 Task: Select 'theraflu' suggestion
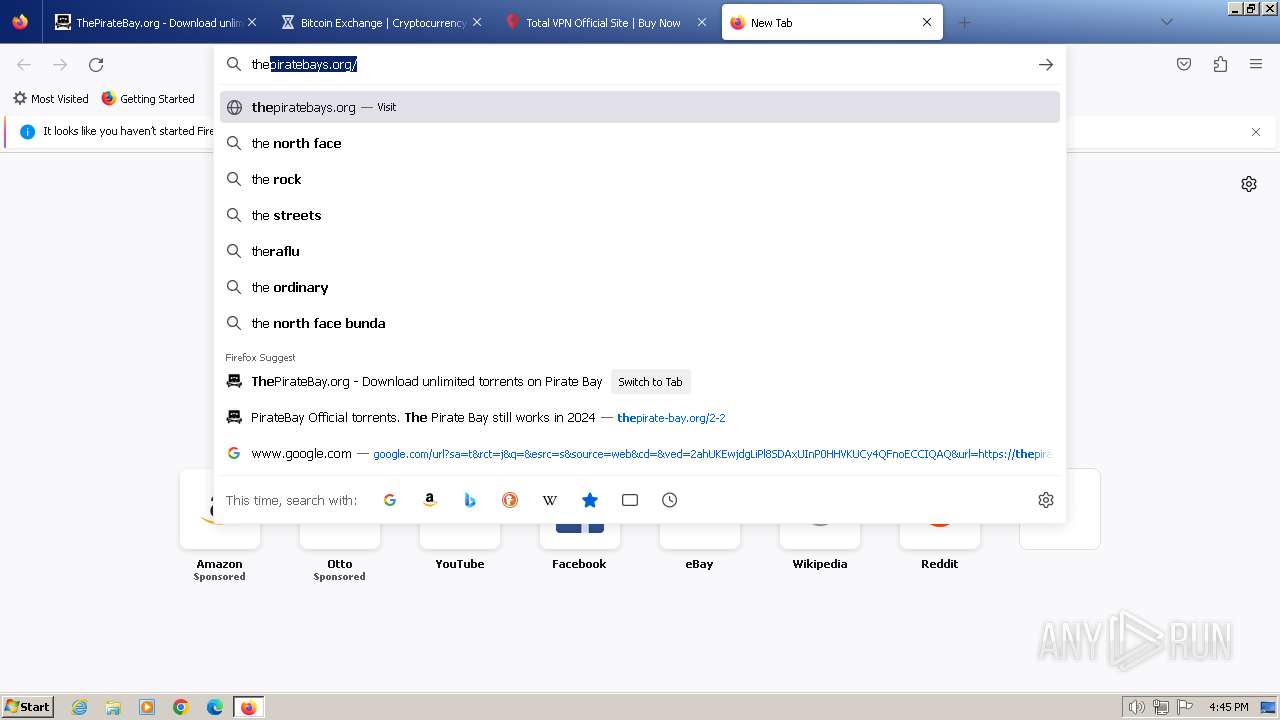pyautogui.click(x=640, y=251)
